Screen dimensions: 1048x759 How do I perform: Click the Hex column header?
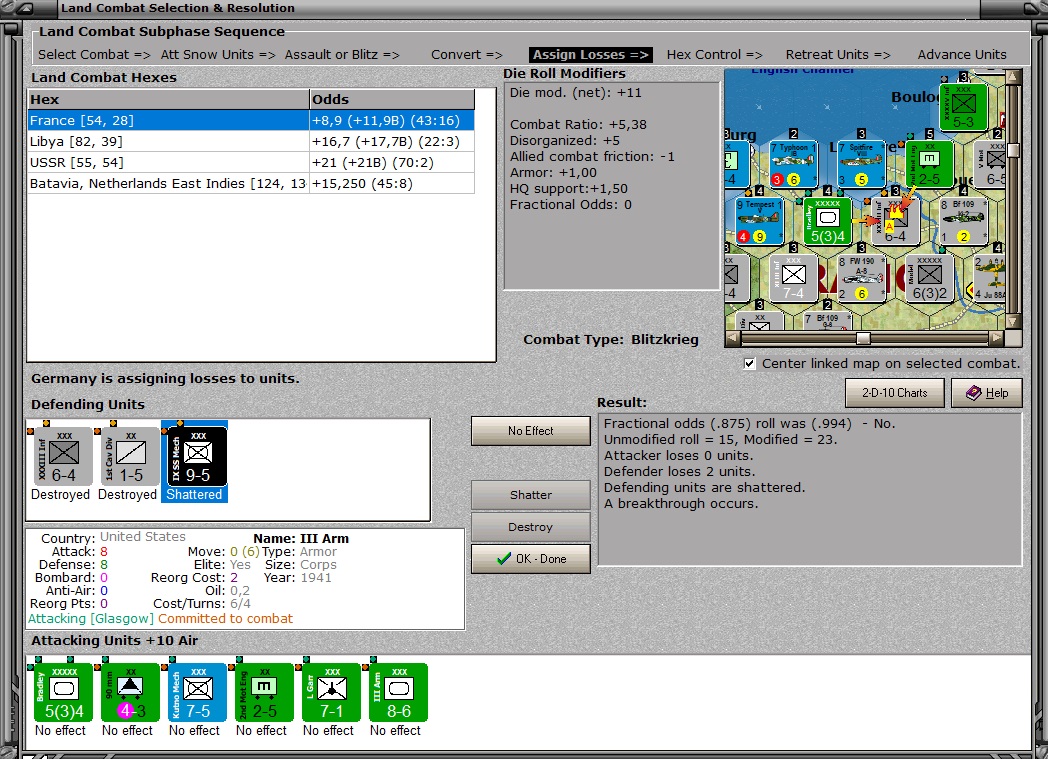pos(168,100)
